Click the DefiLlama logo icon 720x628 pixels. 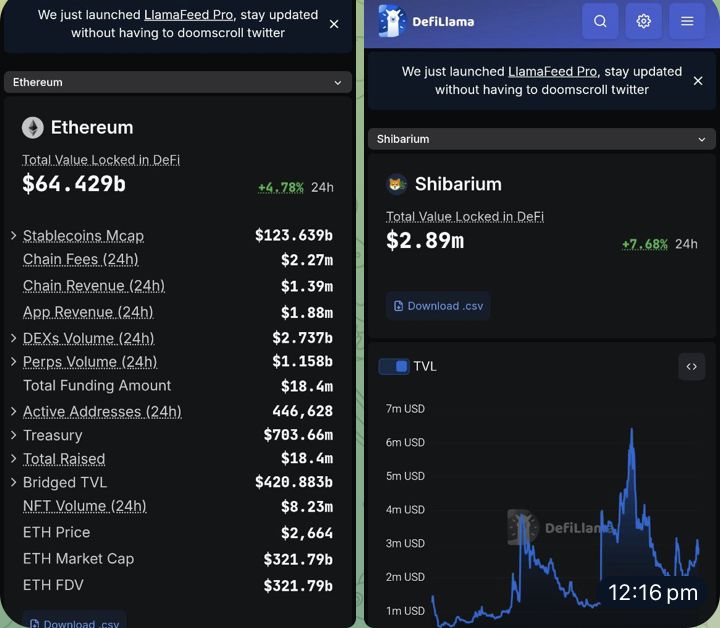392,21
